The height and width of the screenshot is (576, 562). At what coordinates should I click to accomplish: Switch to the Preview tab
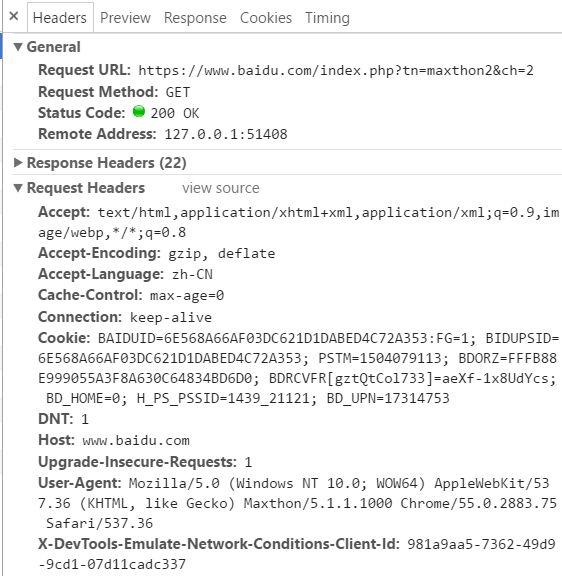click(125, 18)
